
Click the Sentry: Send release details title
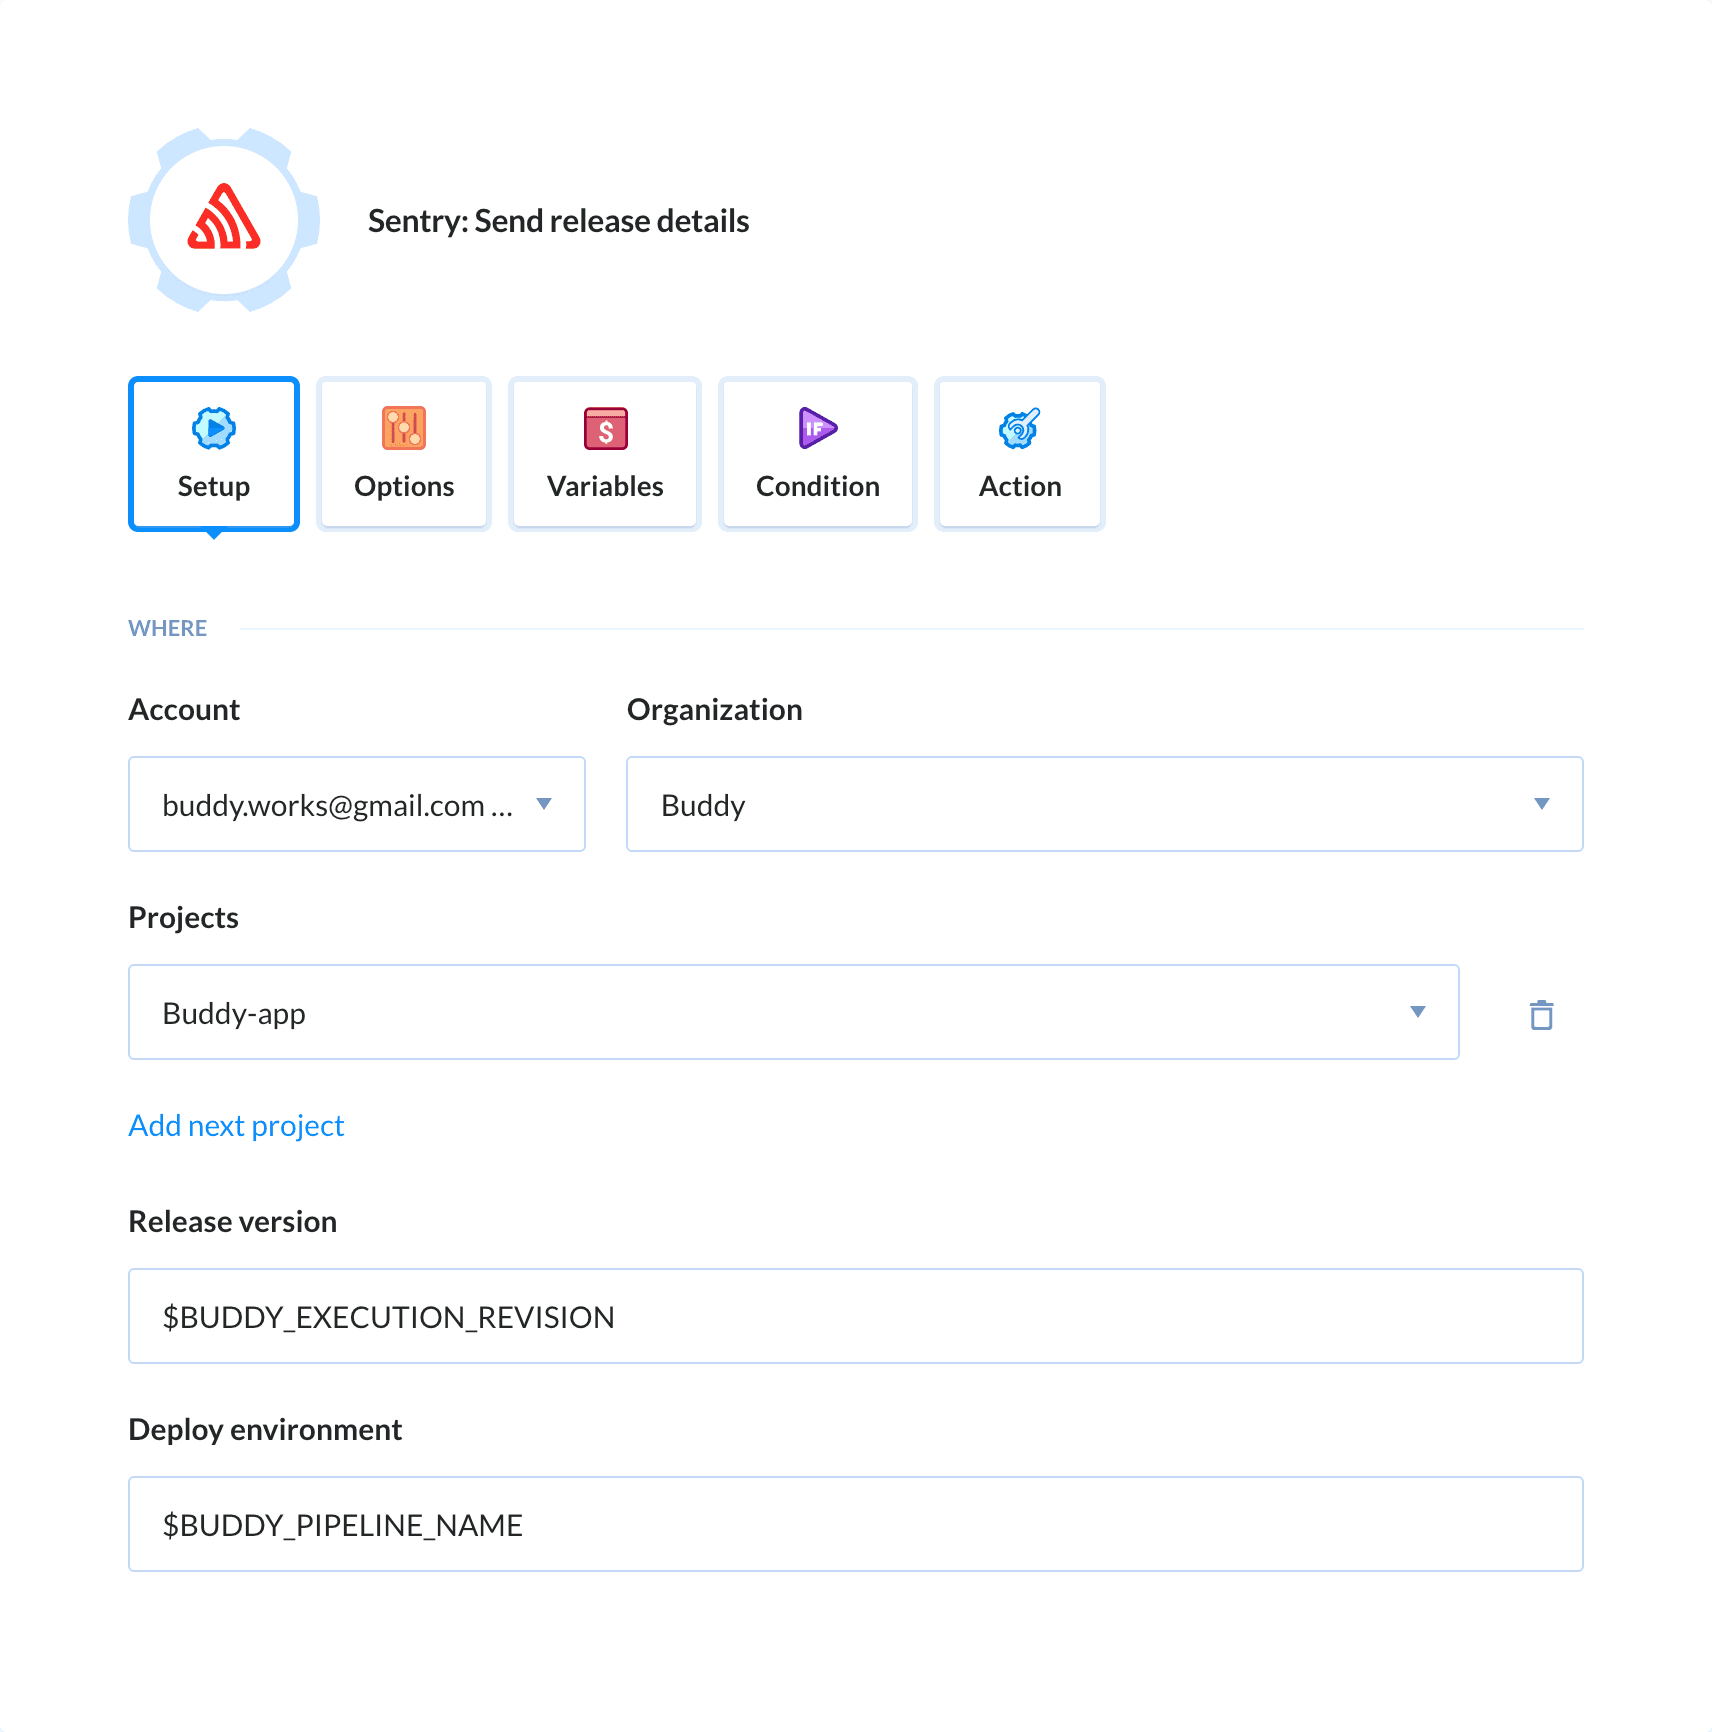558,221
